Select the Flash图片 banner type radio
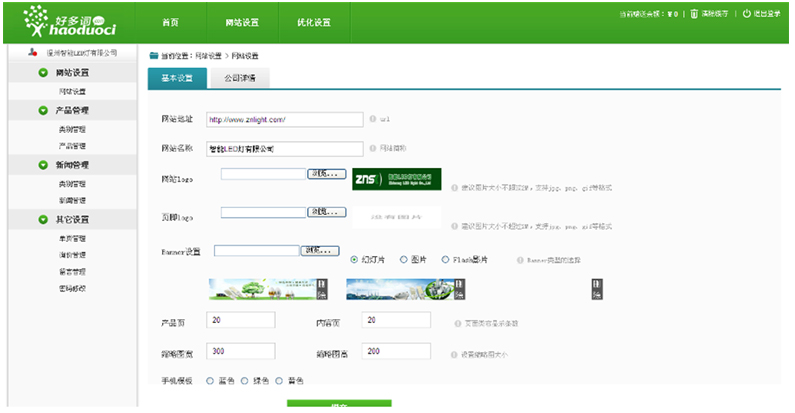 445,259
